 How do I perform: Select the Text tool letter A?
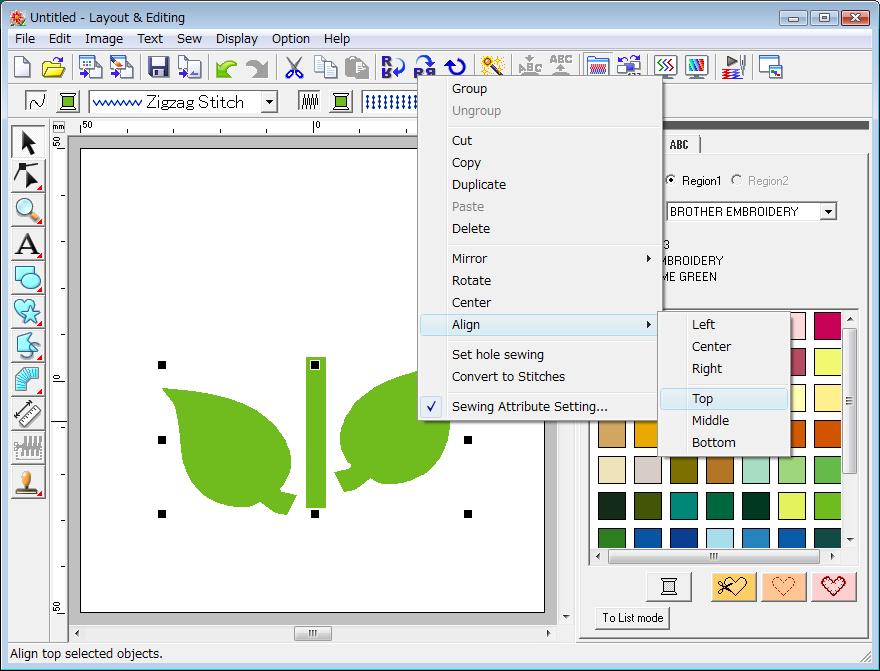pyautogui.click(x=28, y=245)
